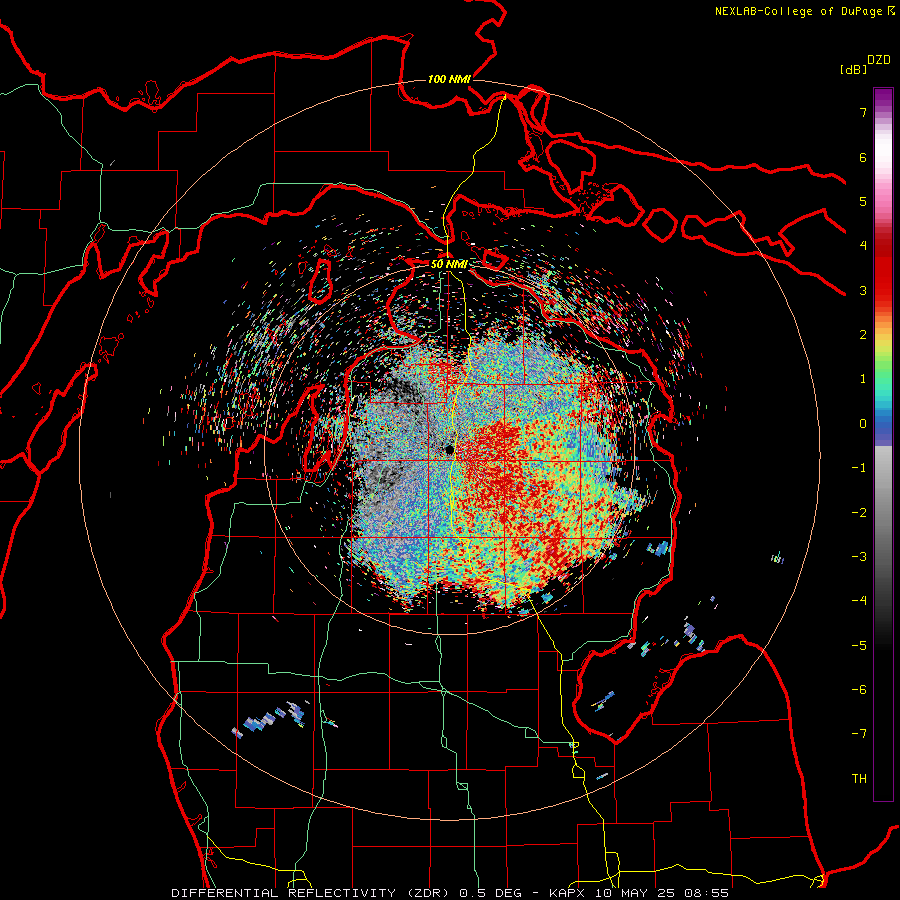Click the -2 value on the color scale
The width and height of the screenshot is (900, 900).
[x=859, y=513]
